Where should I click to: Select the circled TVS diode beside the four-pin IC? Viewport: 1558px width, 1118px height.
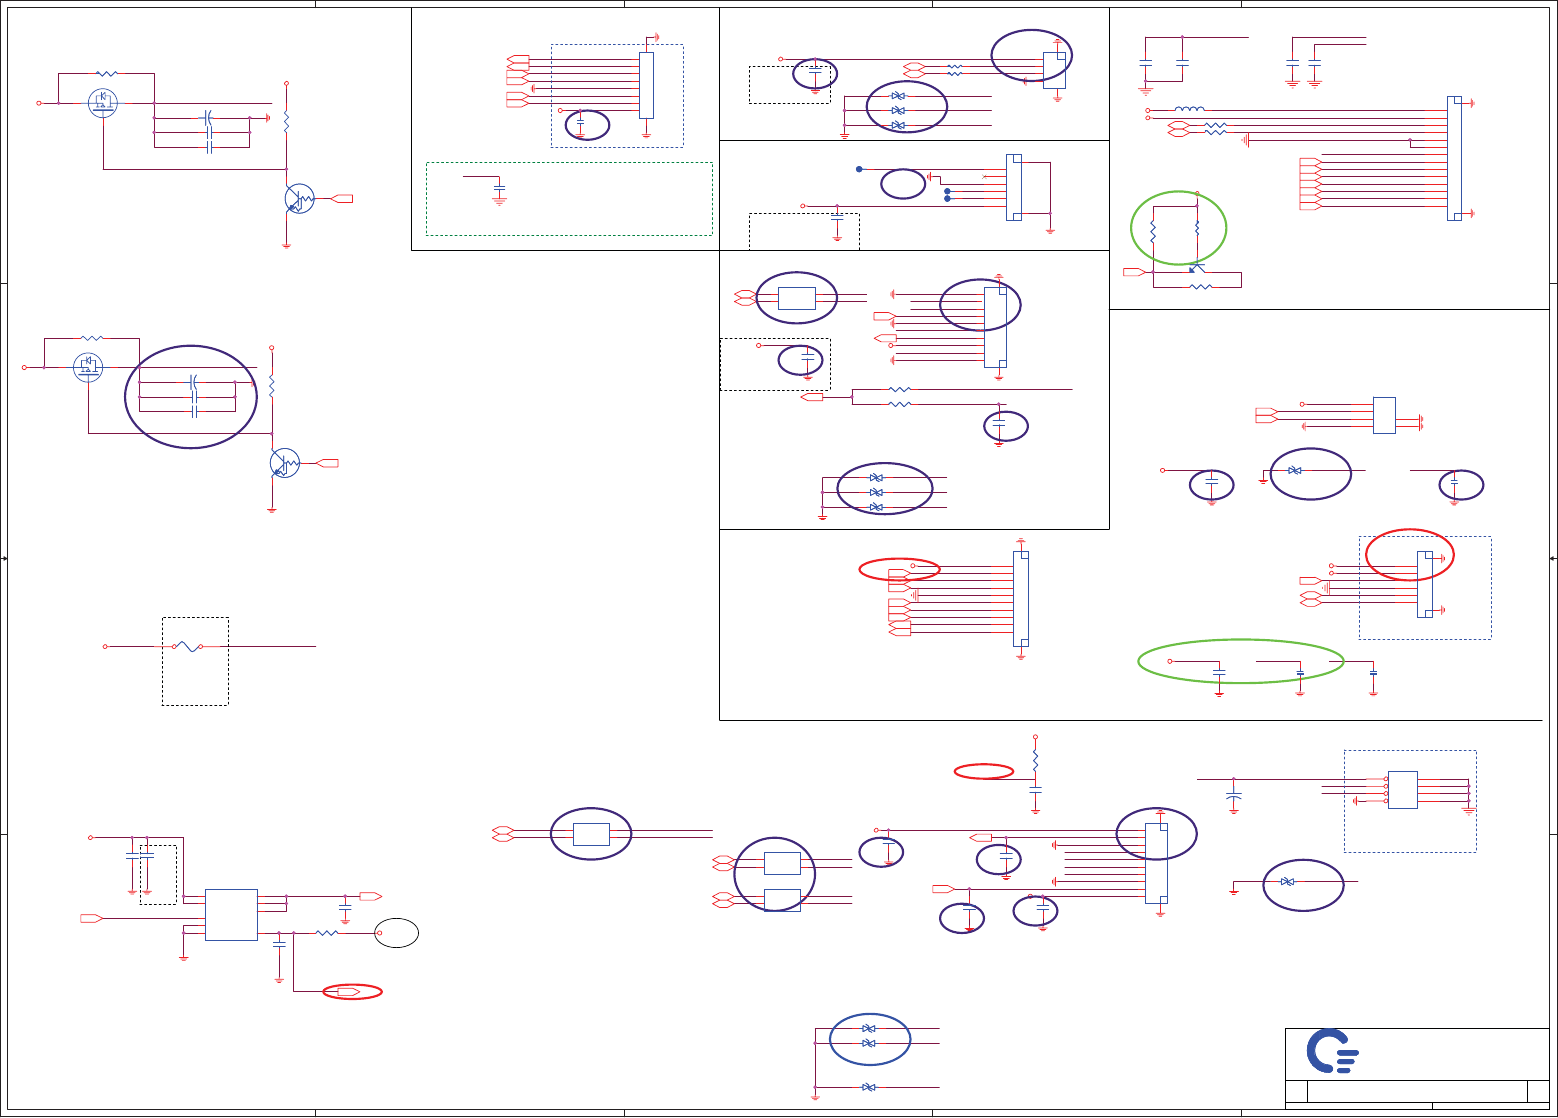pyautogui.click(x=1295, y=470)
